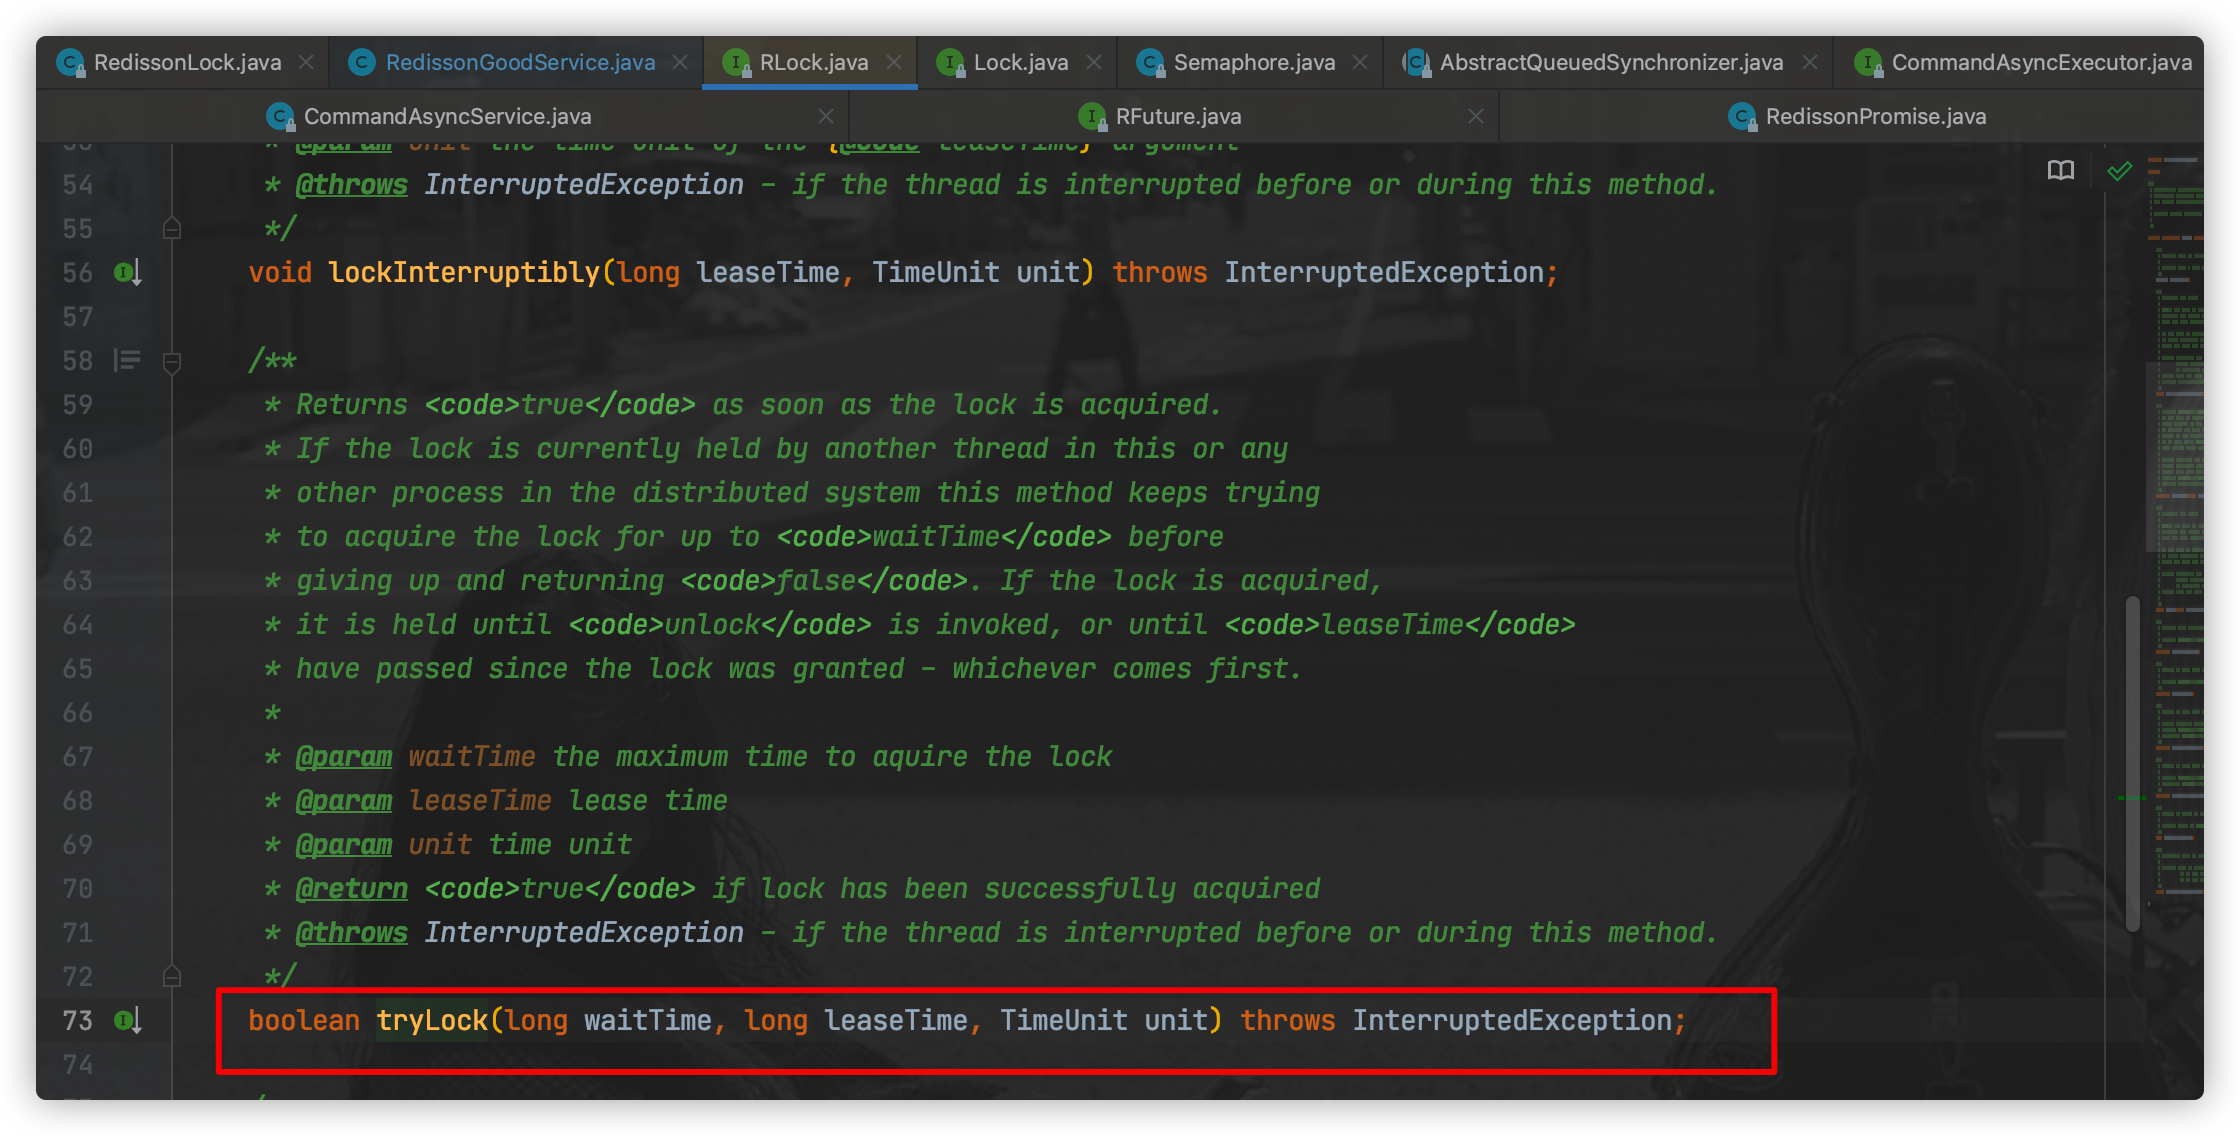Switch to the RedissonLock.java tab
Viewport: 2240px width, 1136px height.
pos(187,63)
